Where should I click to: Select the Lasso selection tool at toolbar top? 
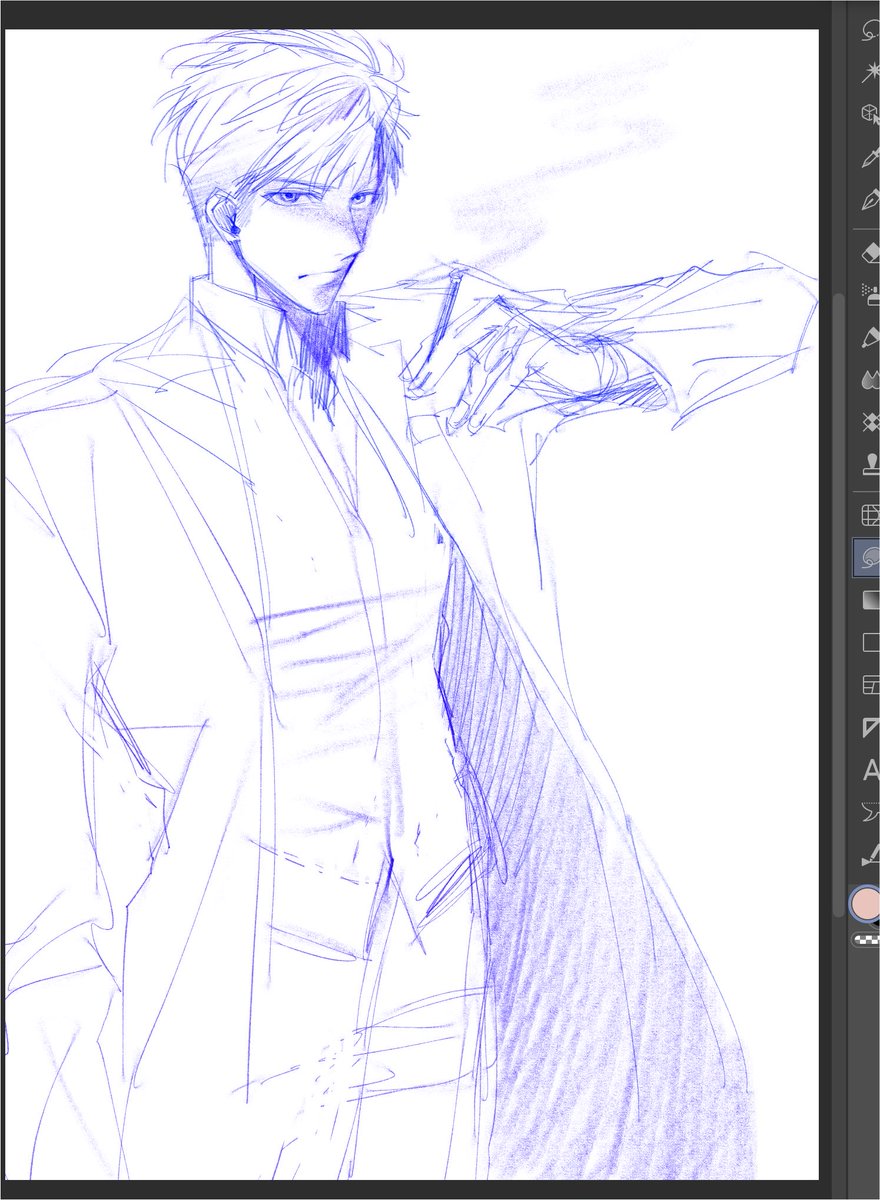click(869, 30)
